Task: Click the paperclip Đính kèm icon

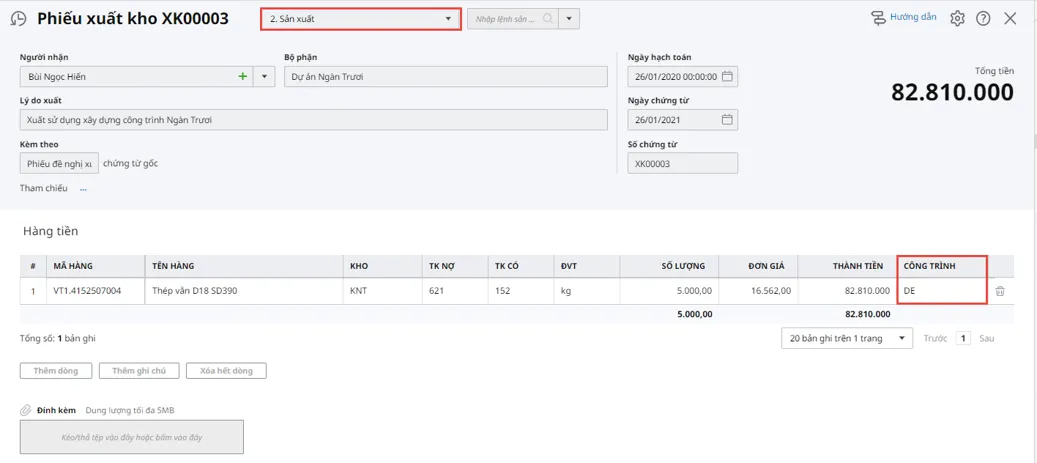Action: [26, 410]
